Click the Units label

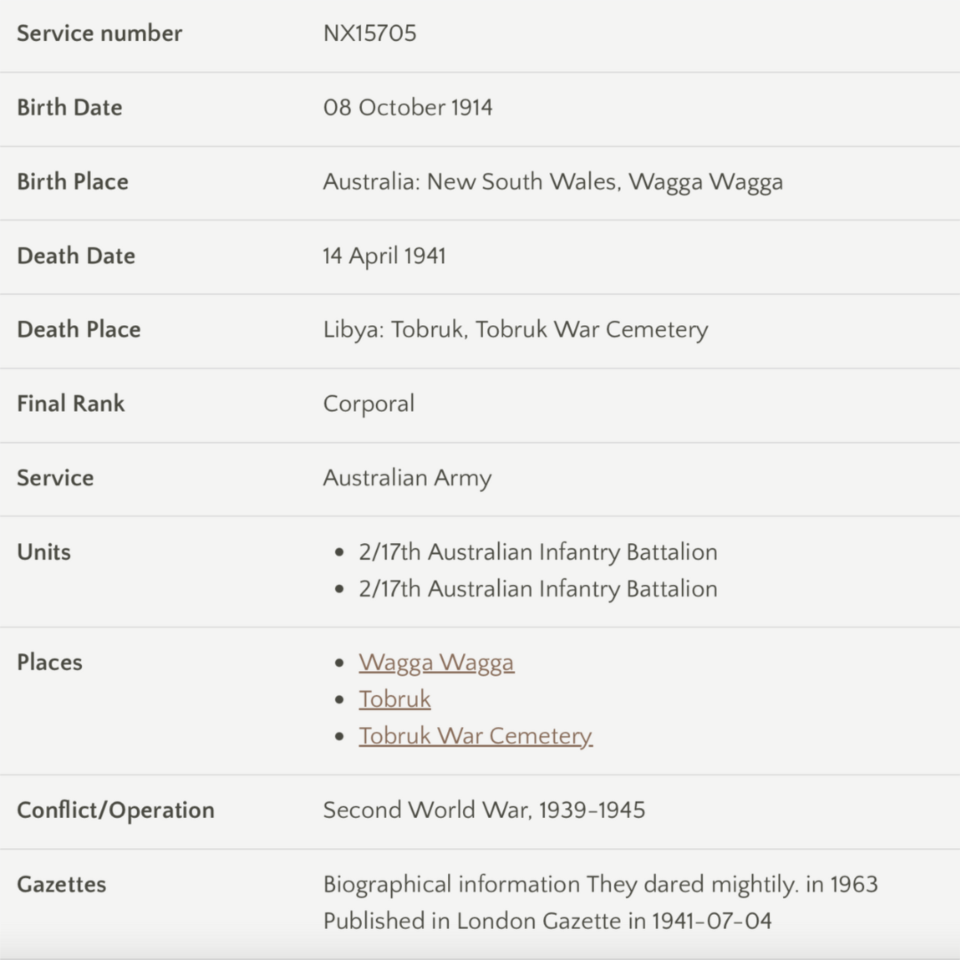pyautogui.click(x=43, y=552)
